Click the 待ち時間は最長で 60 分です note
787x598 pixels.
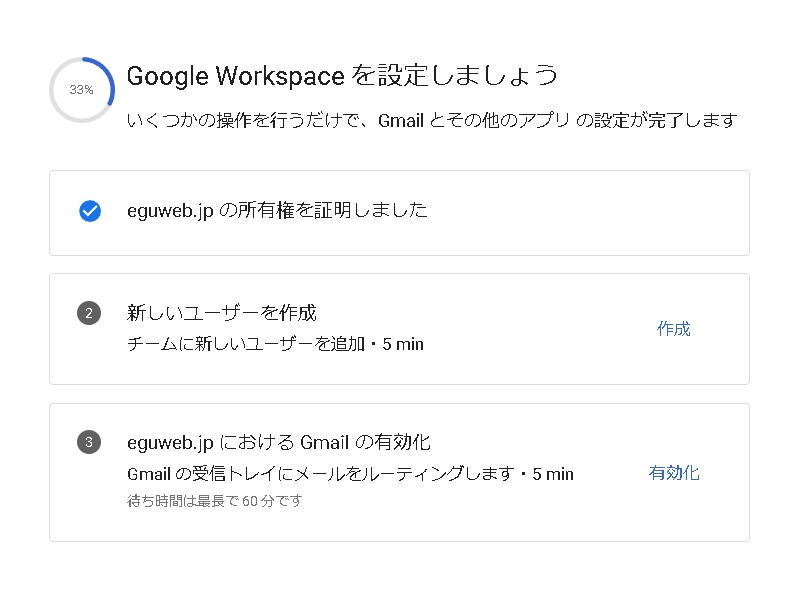click(214, 500)
